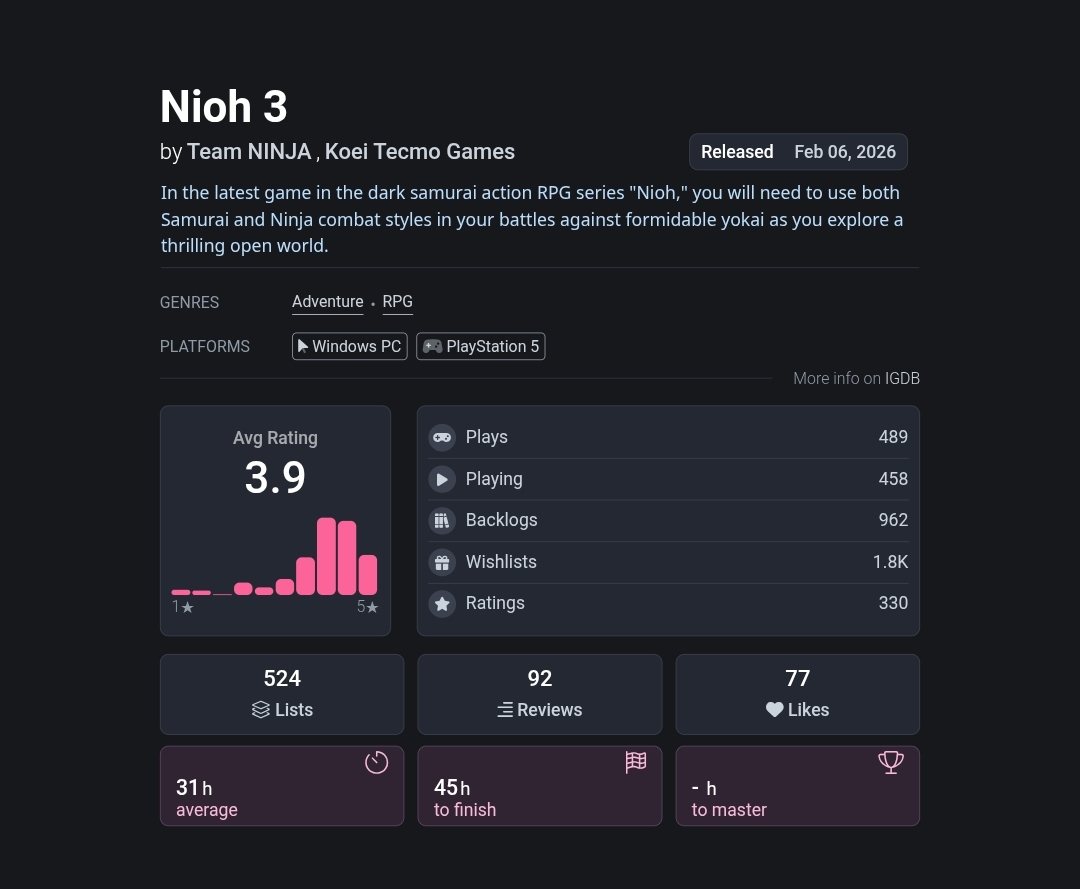Click the game description paragraph
This screenshot has height=889, width=1080.
[x=532, y=219]
